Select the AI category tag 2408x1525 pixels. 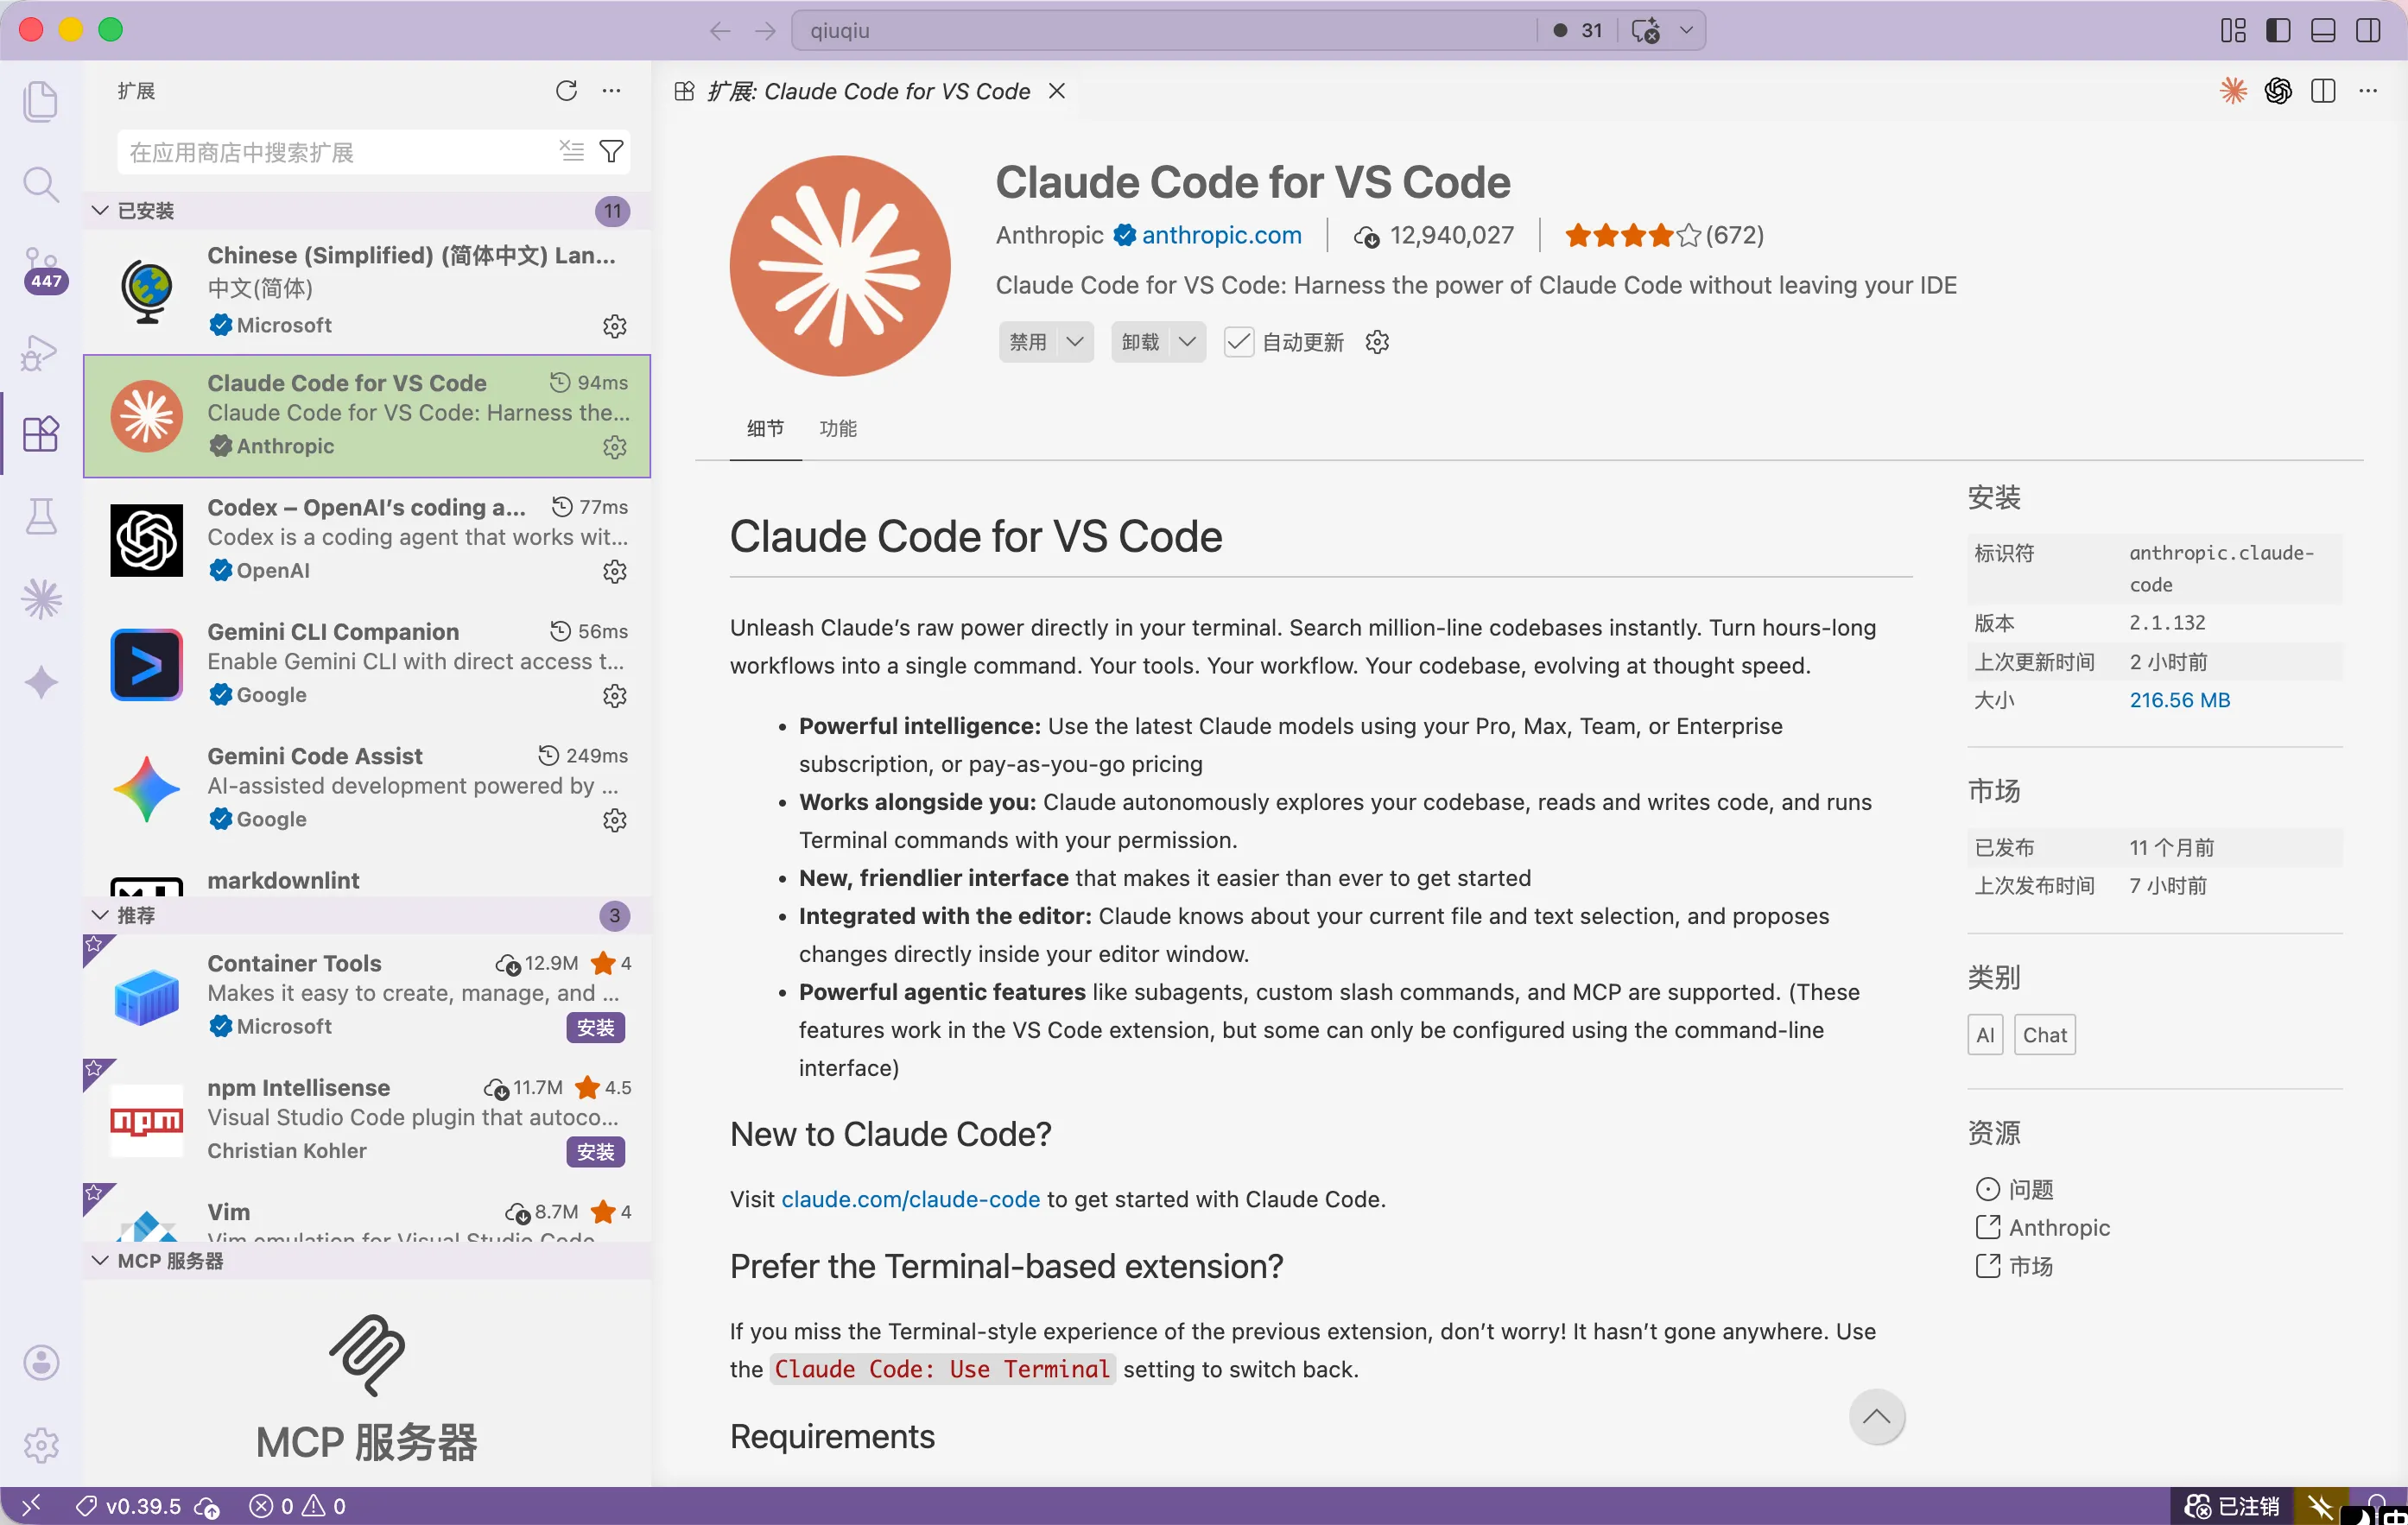click(x=1985, y=1035)
